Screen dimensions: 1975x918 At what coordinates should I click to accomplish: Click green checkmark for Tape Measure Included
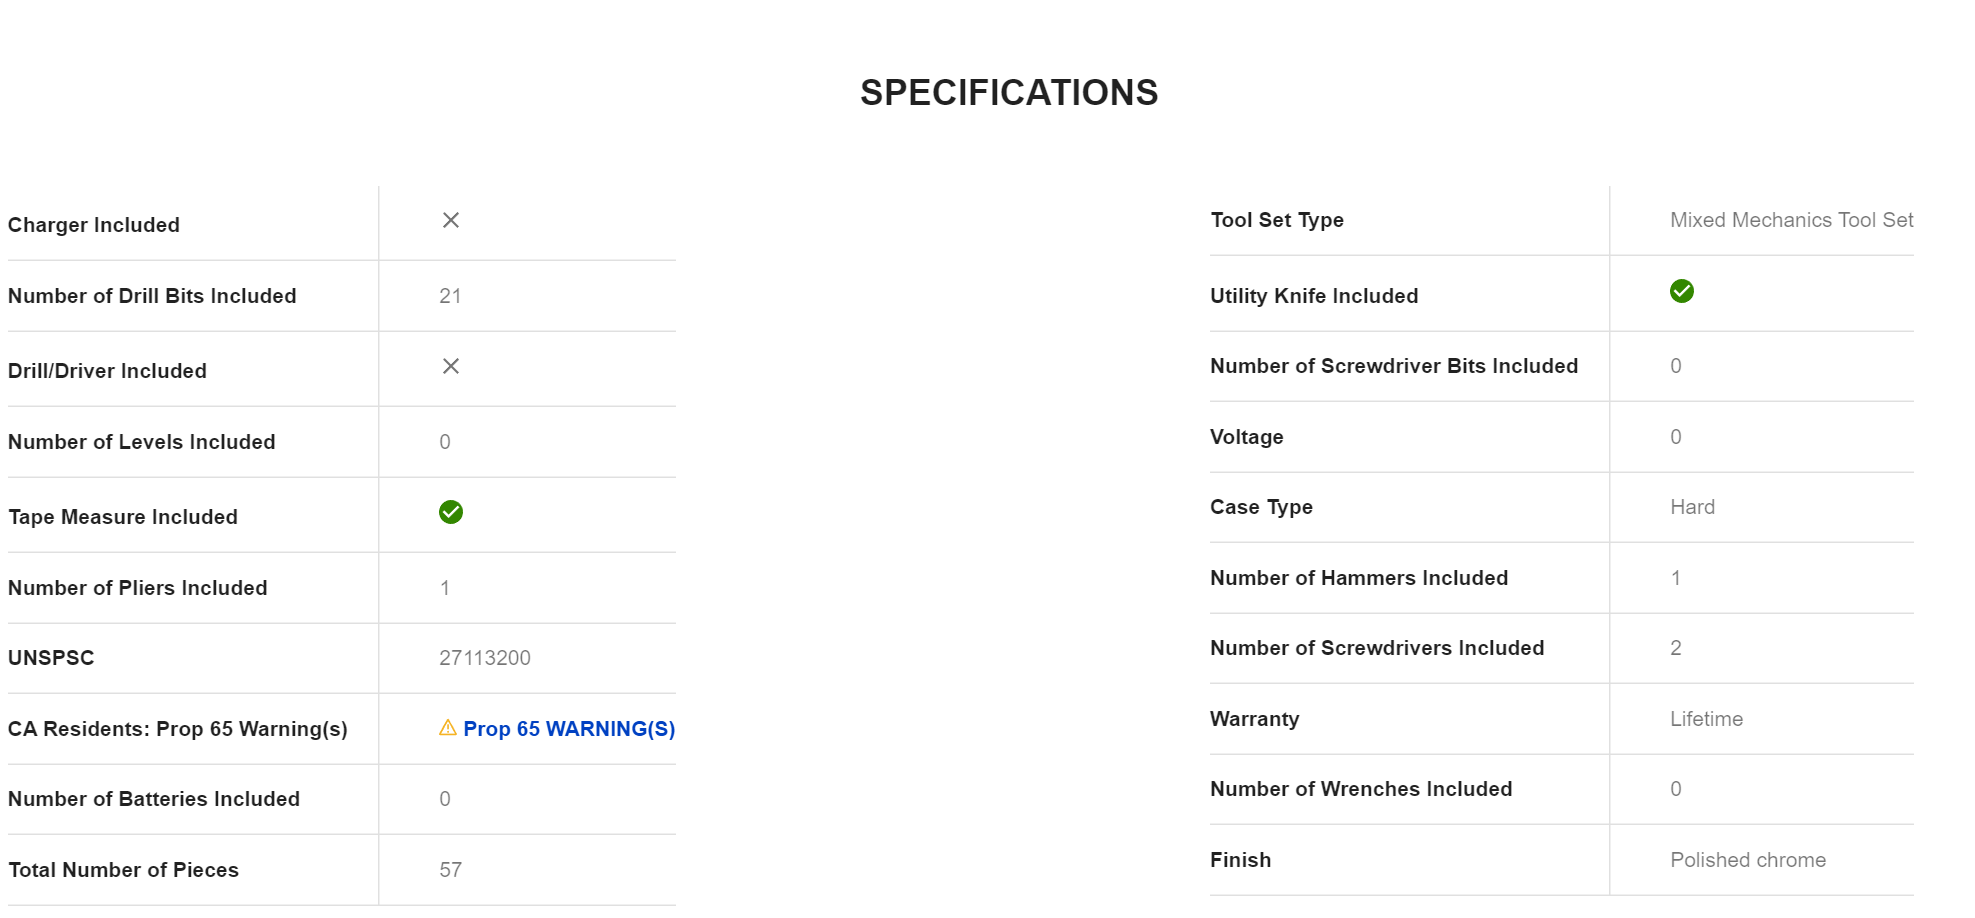[x=451, y=512]
